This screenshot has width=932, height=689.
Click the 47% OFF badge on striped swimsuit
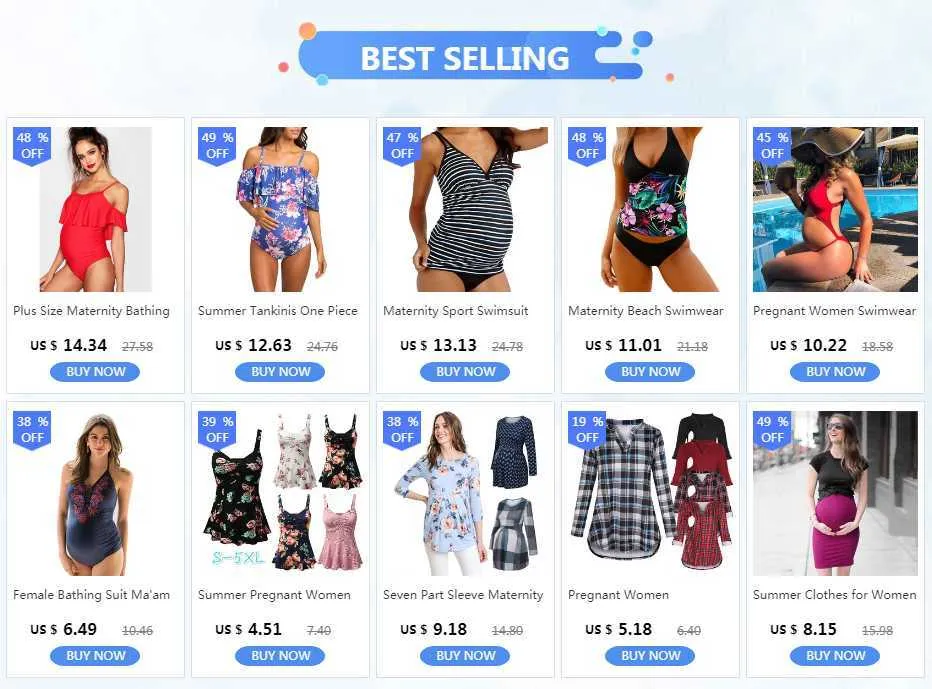[x=402, y=146]
